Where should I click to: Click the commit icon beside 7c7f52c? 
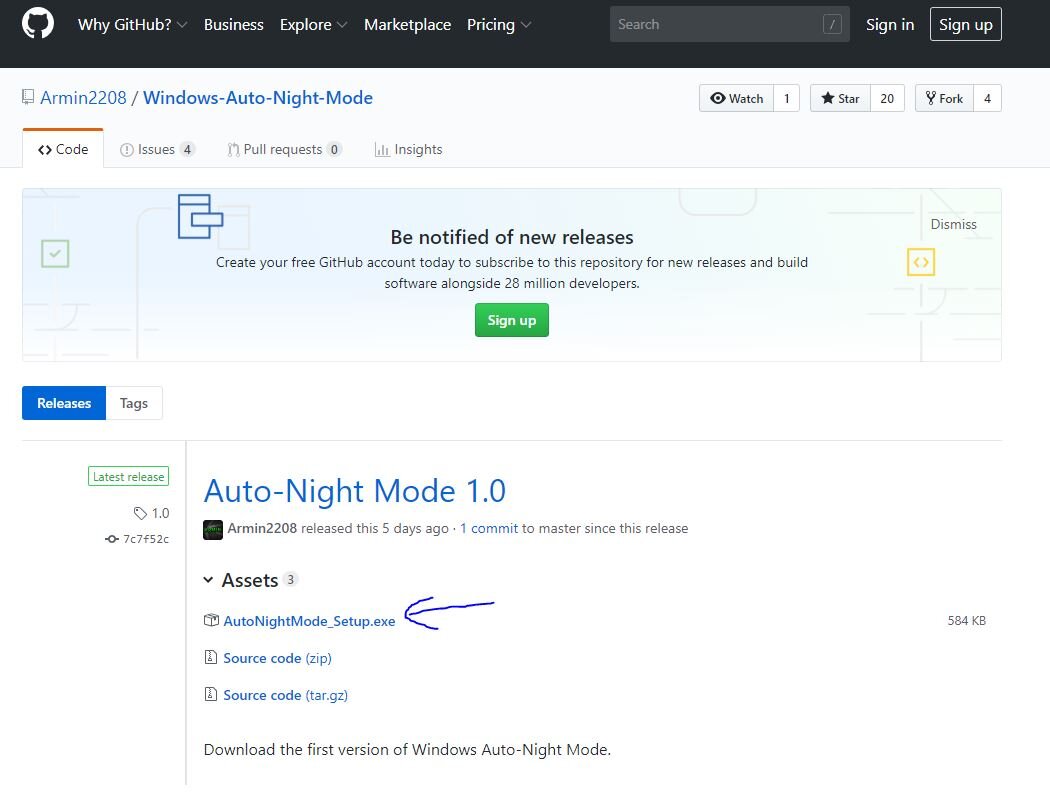pyautogui.click(x=112, y=539)
